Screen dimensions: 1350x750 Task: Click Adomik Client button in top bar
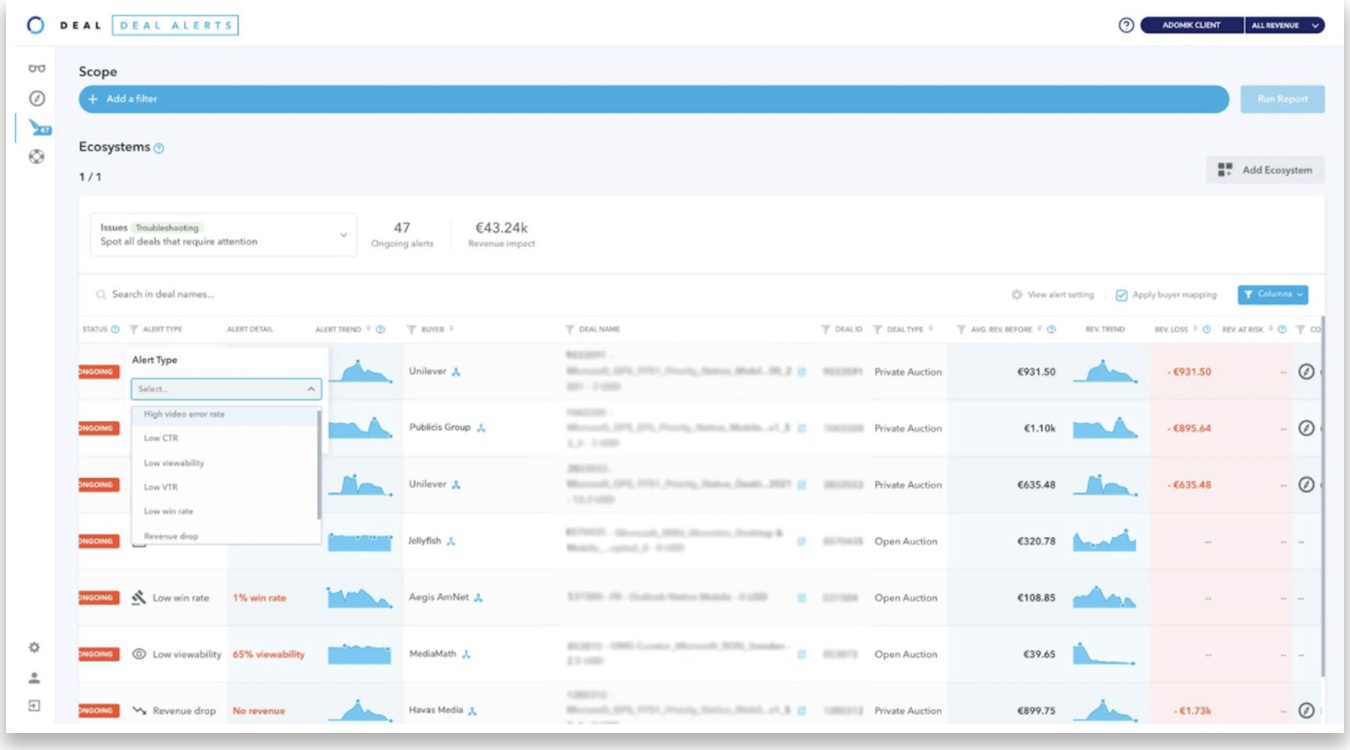click(1192, 25)
